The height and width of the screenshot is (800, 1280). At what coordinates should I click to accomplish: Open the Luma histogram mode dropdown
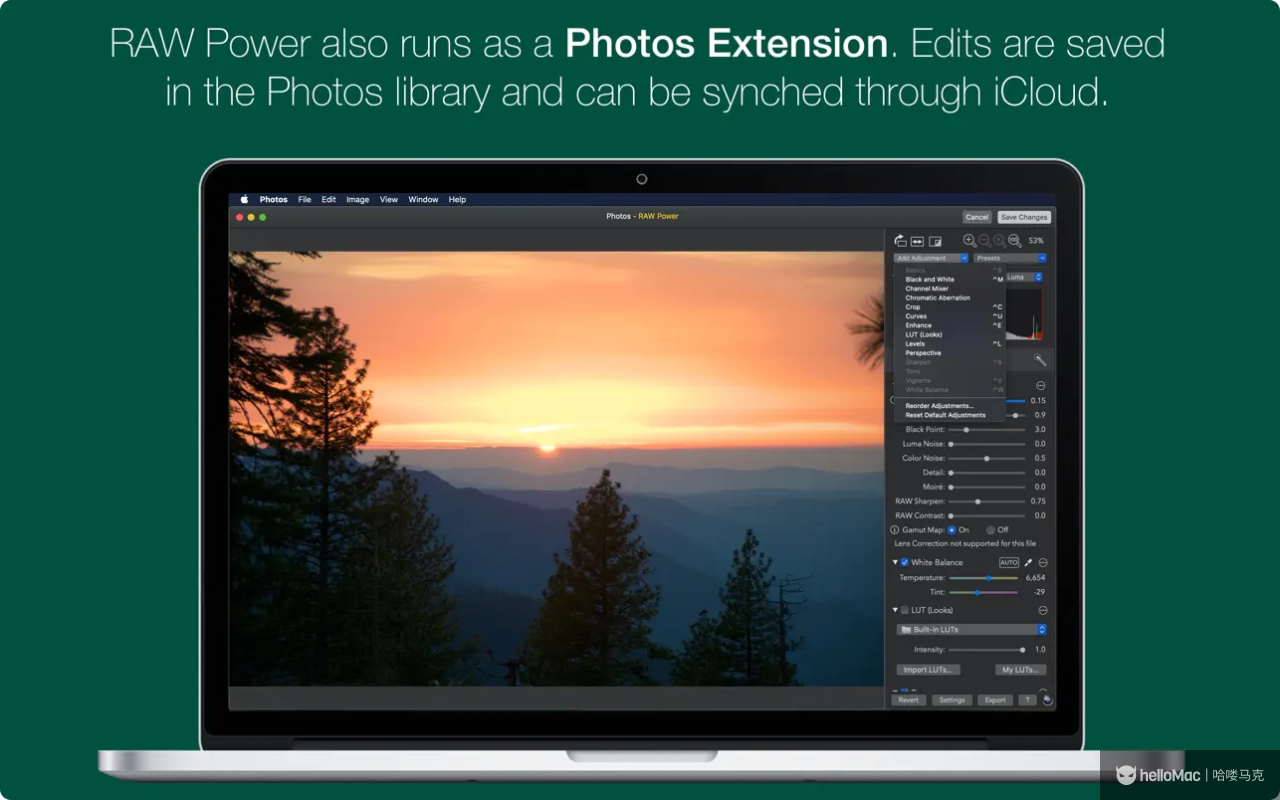(x=1024, y=277)
